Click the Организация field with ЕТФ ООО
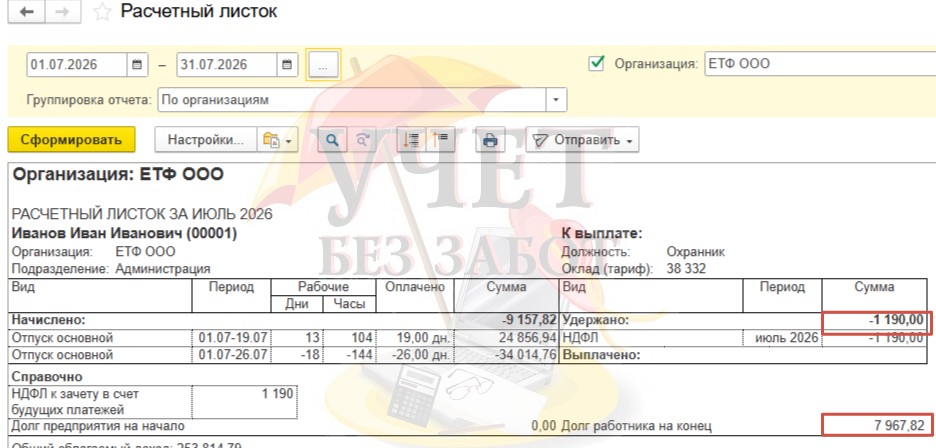 (x=820, y=63)
